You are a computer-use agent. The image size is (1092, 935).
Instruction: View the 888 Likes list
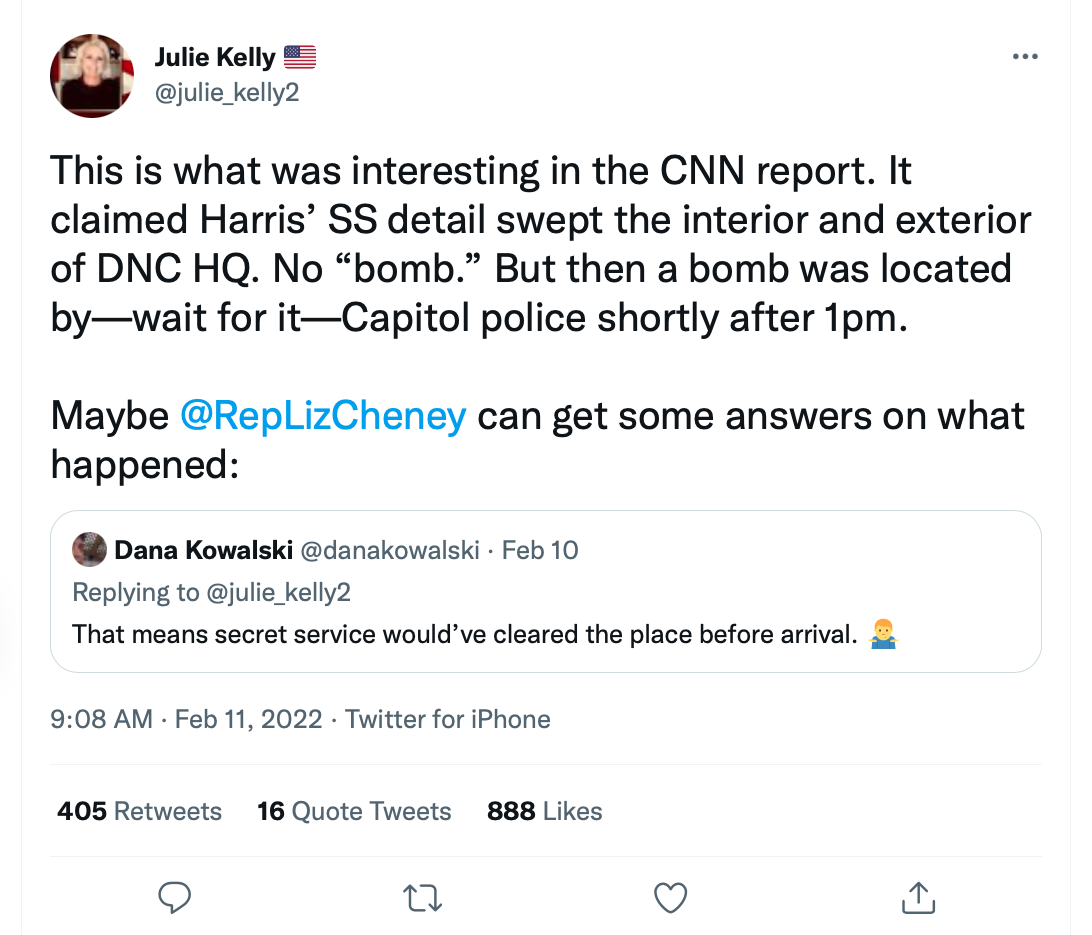(544, 810)
